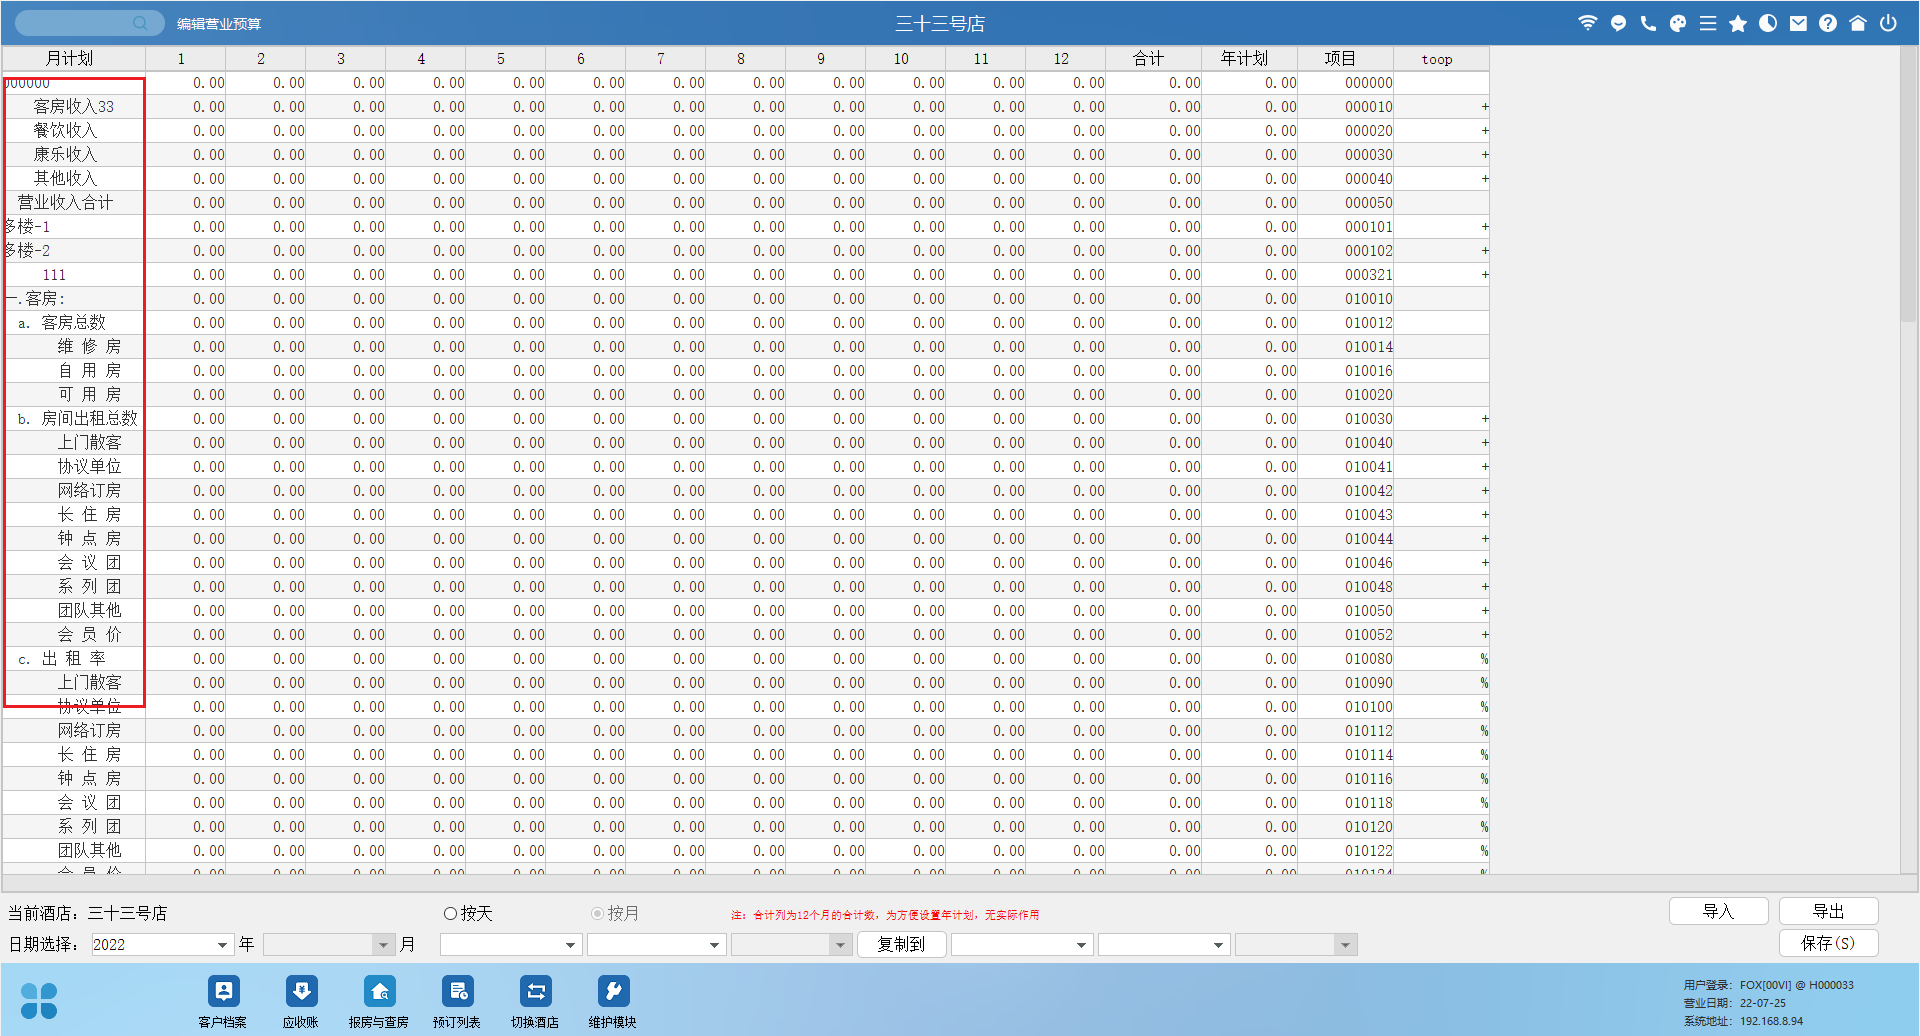Open the mail envelope icon
This screenshot has height=1036, width=1920.
pos(1798,23)
